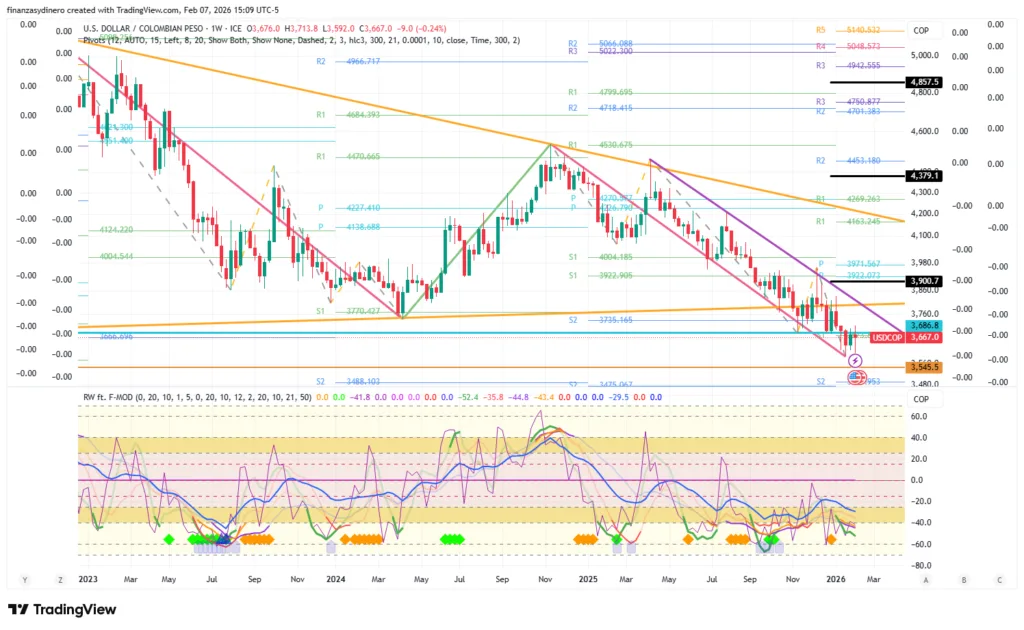
Task: Click the cyan 3,686.8 price label
Action: point(923,326)
